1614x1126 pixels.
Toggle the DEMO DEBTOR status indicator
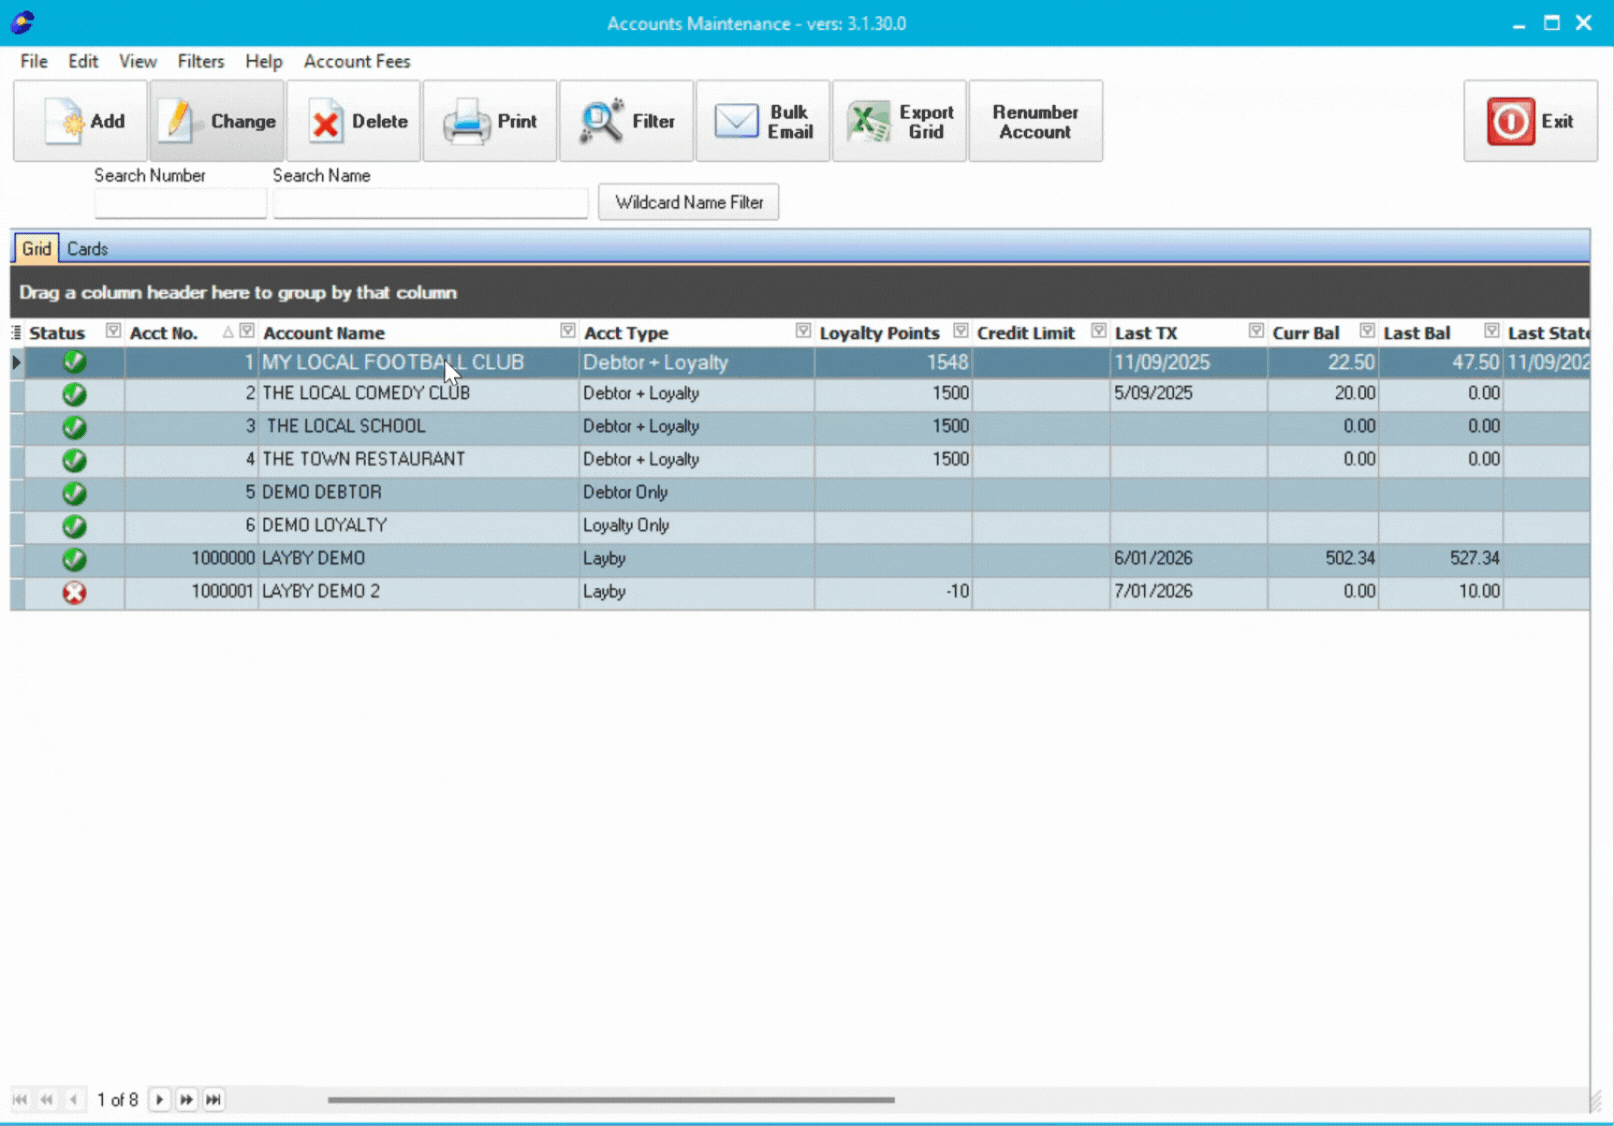coord(73,493)
